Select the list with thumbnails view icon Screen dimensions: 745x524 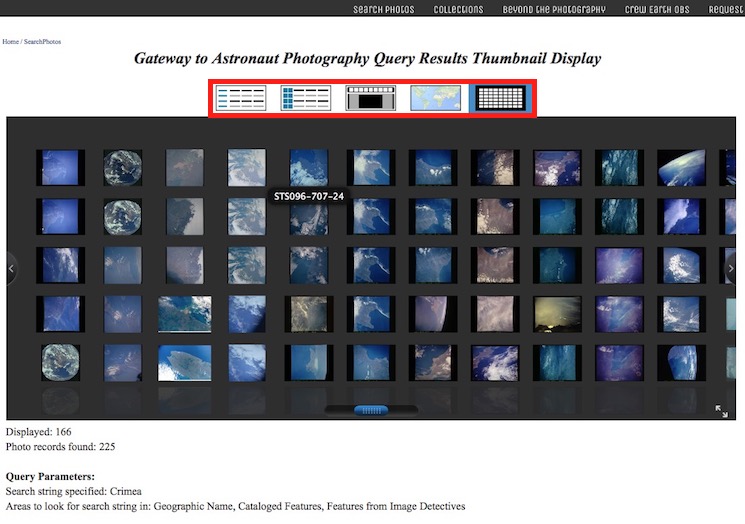pos(305,98)
